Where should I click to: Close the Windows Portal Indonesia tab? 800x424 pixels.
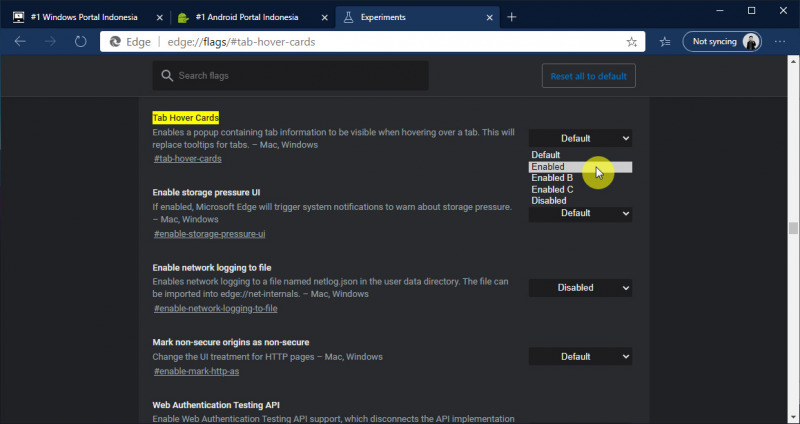pyautogui.click(x=160, y=17)
